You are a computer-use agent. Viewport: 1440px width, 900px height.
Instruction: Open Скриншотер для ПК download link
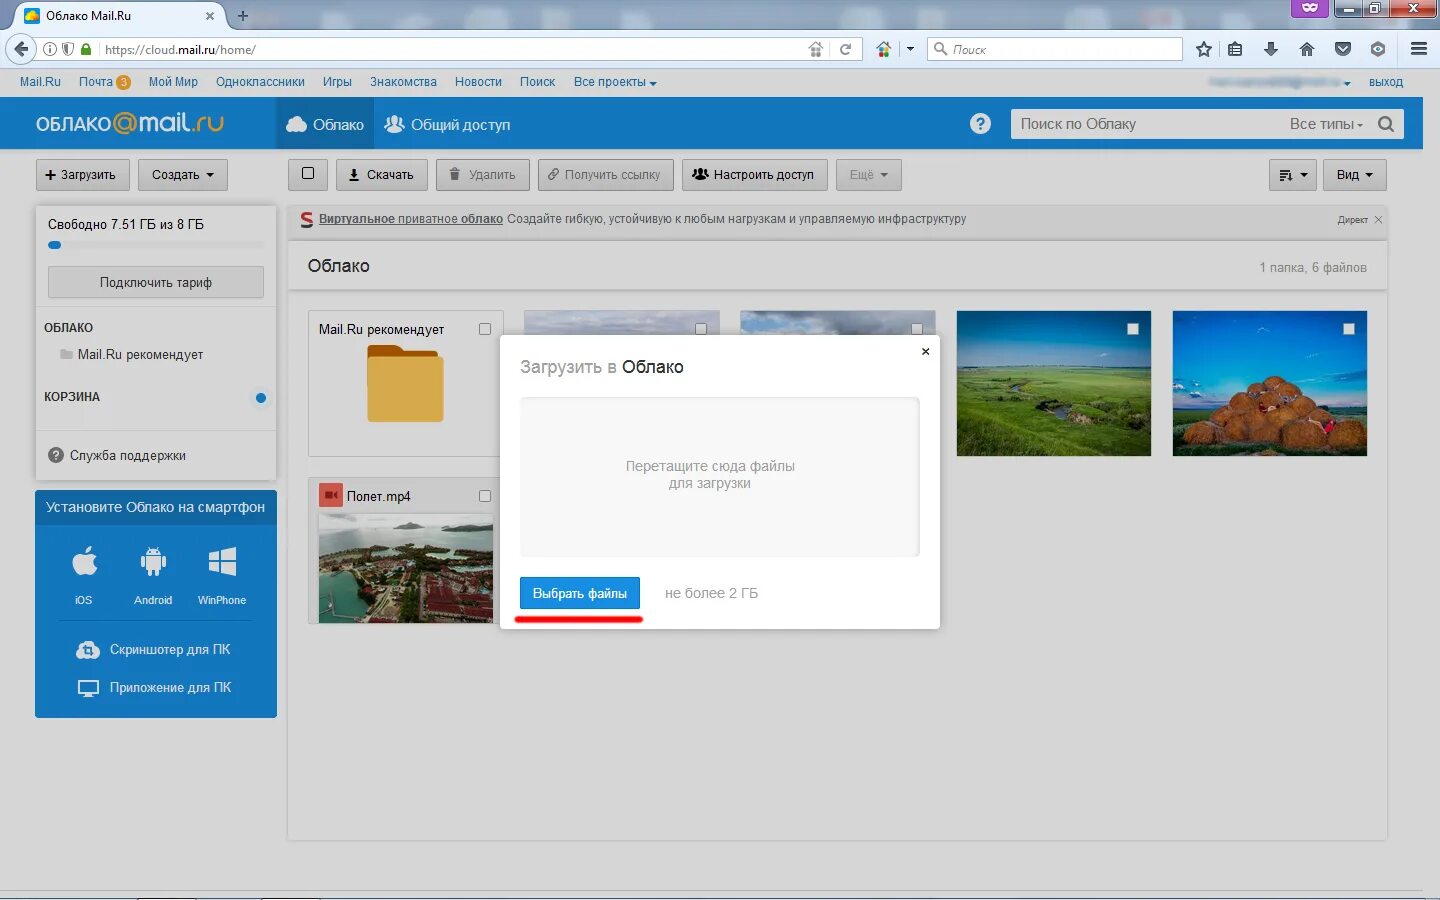[154, 650]
